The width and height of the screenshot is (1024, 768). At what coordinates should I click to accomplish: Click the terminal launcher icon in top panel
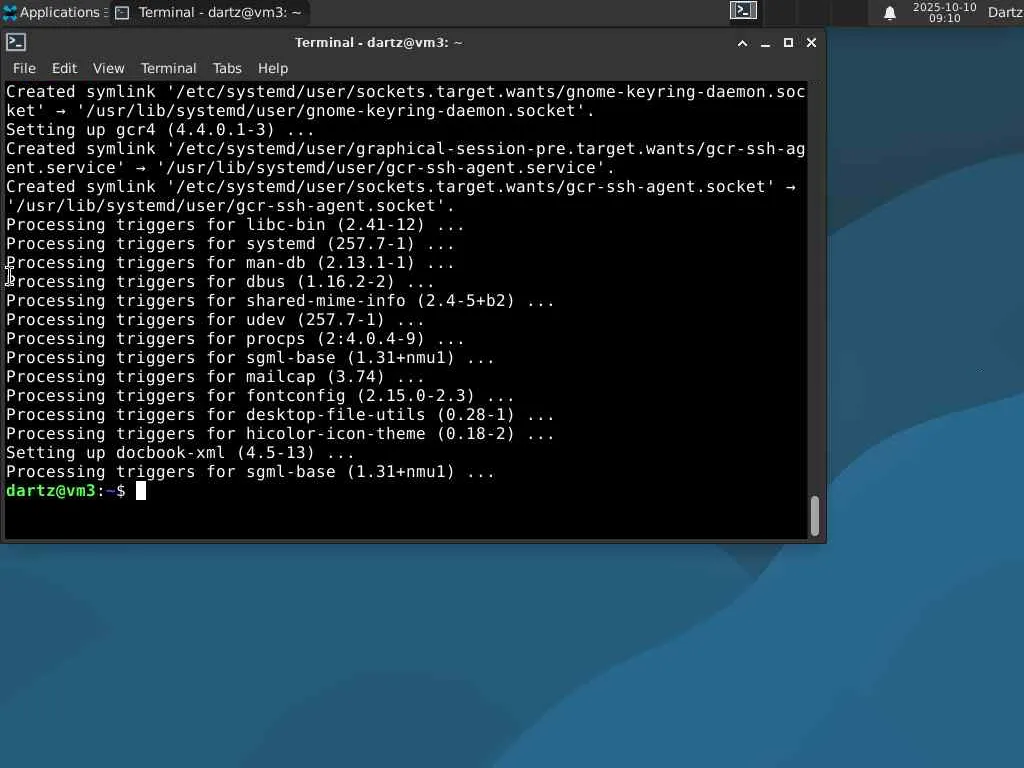[743, 11]
